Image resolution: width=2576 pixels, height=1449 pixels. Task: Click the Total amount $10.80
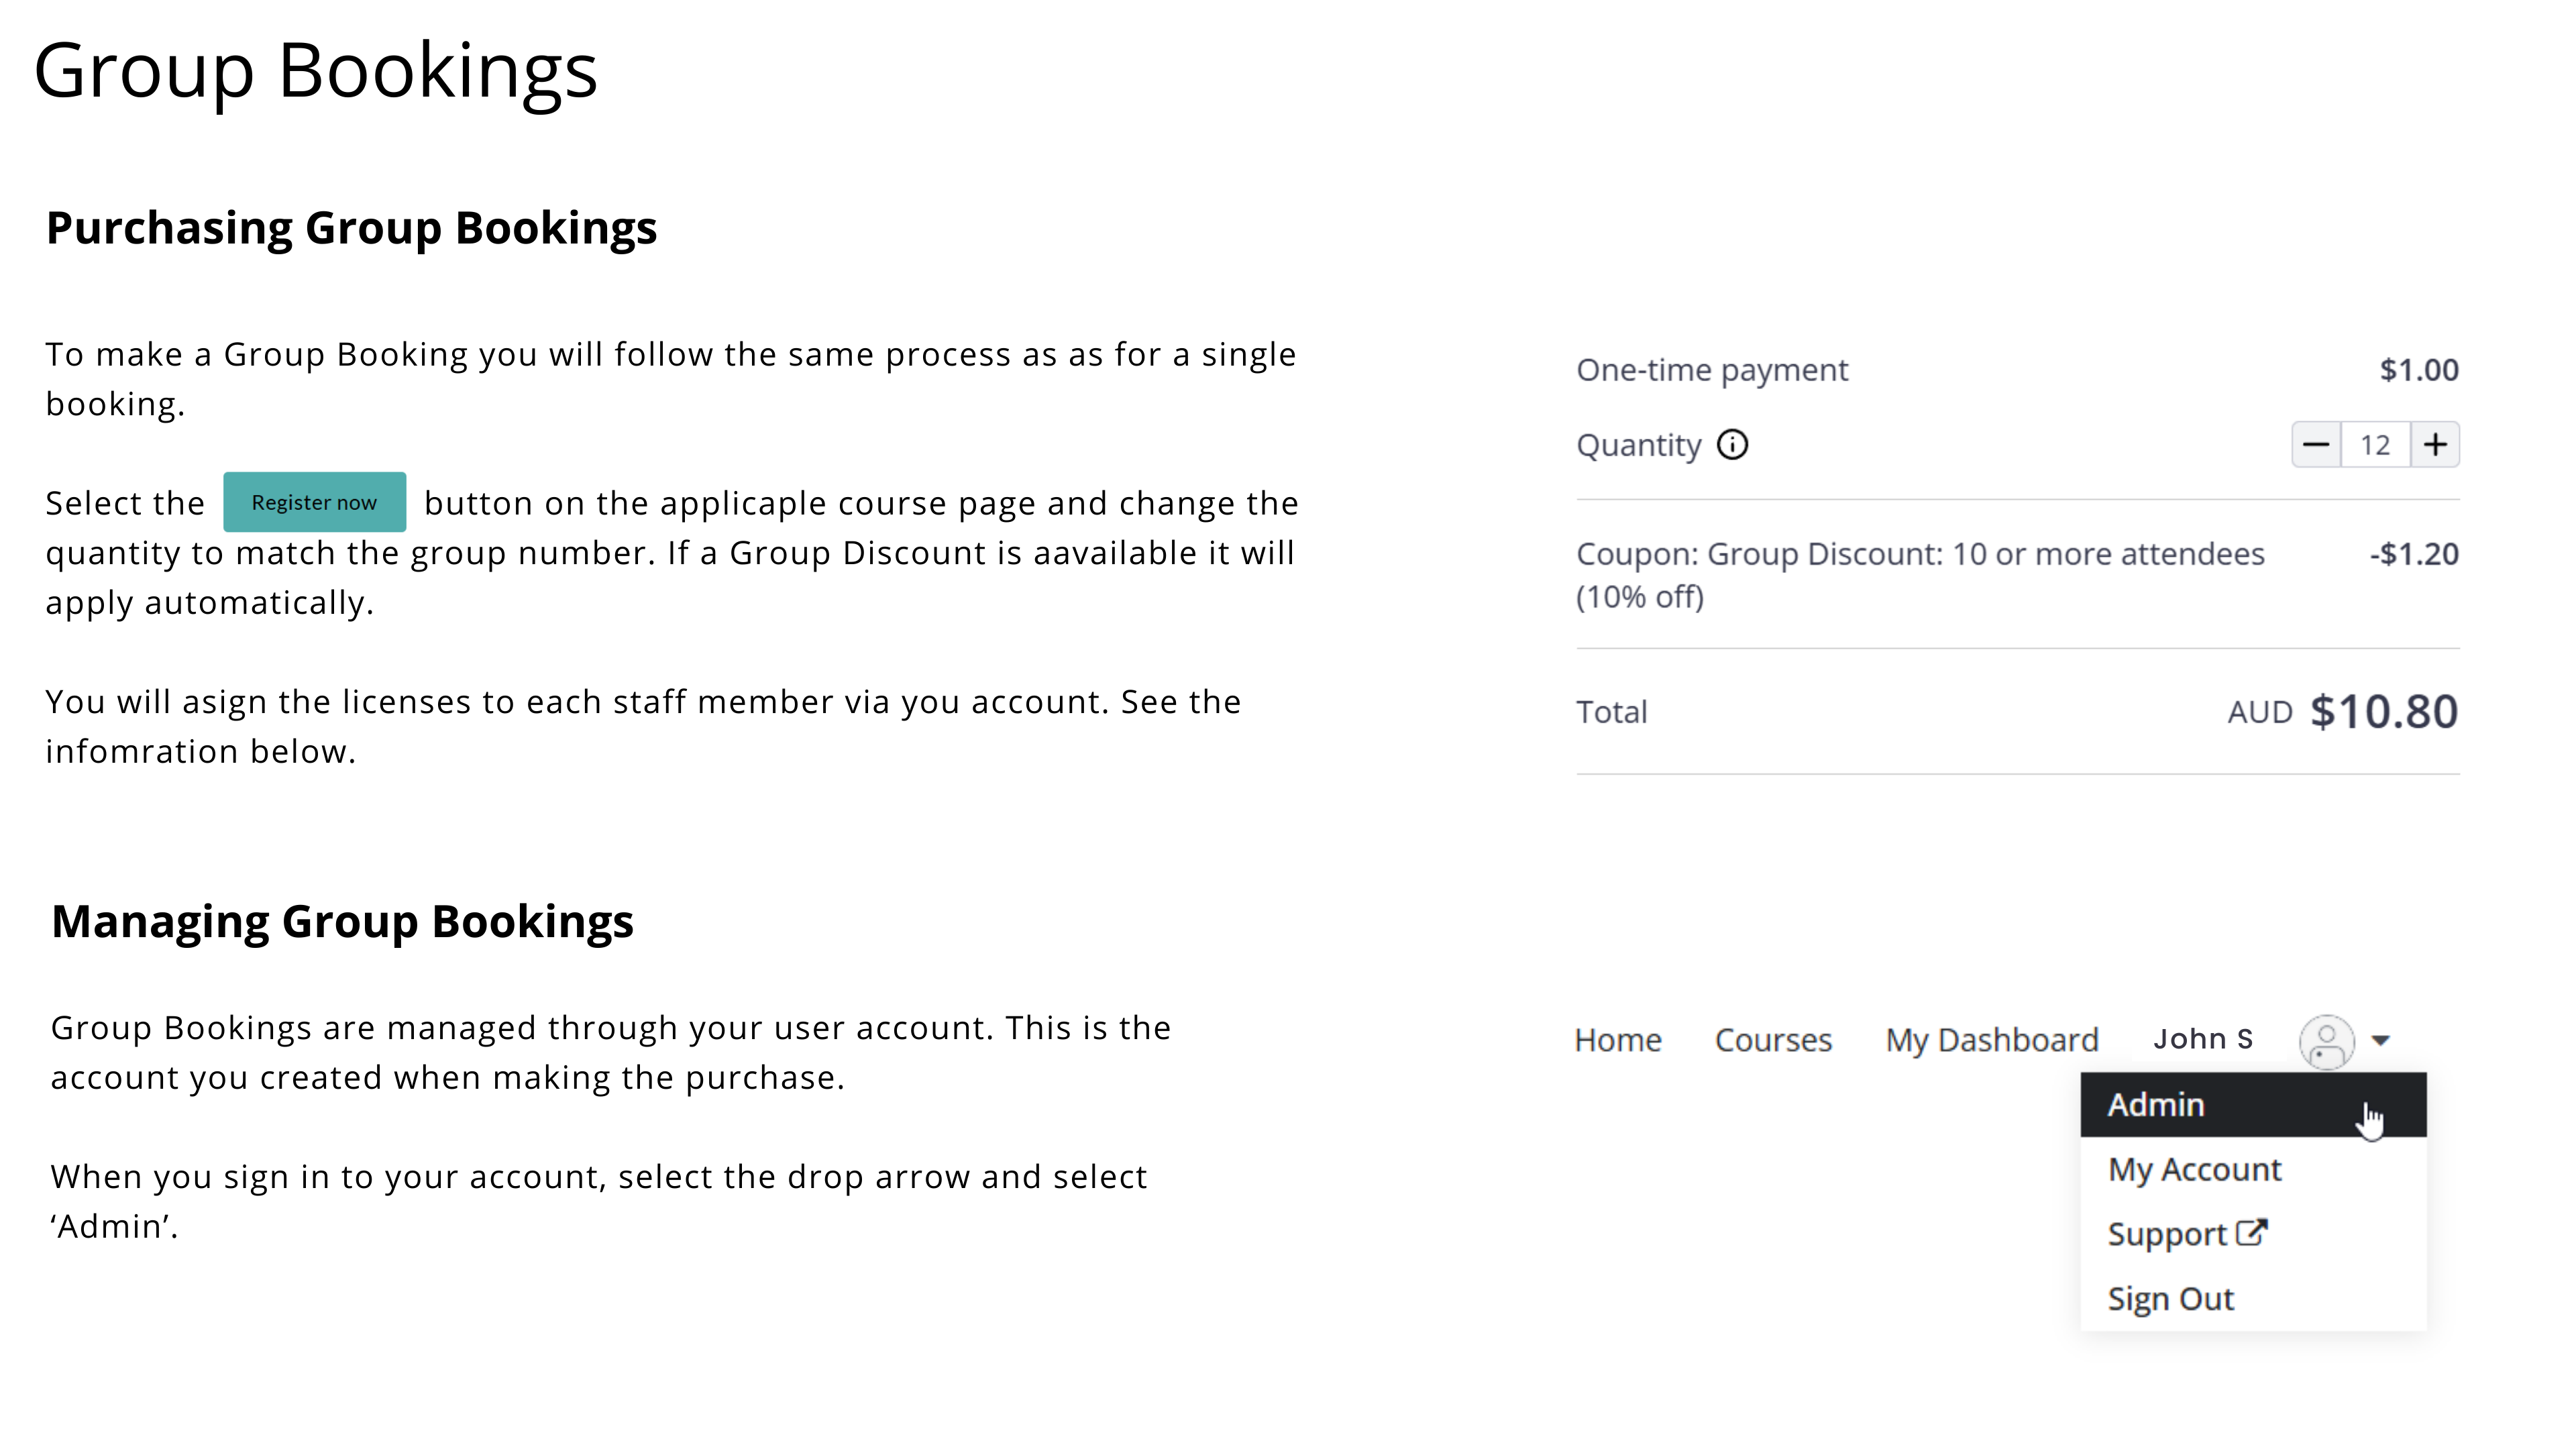click(x=2383, y=712)
